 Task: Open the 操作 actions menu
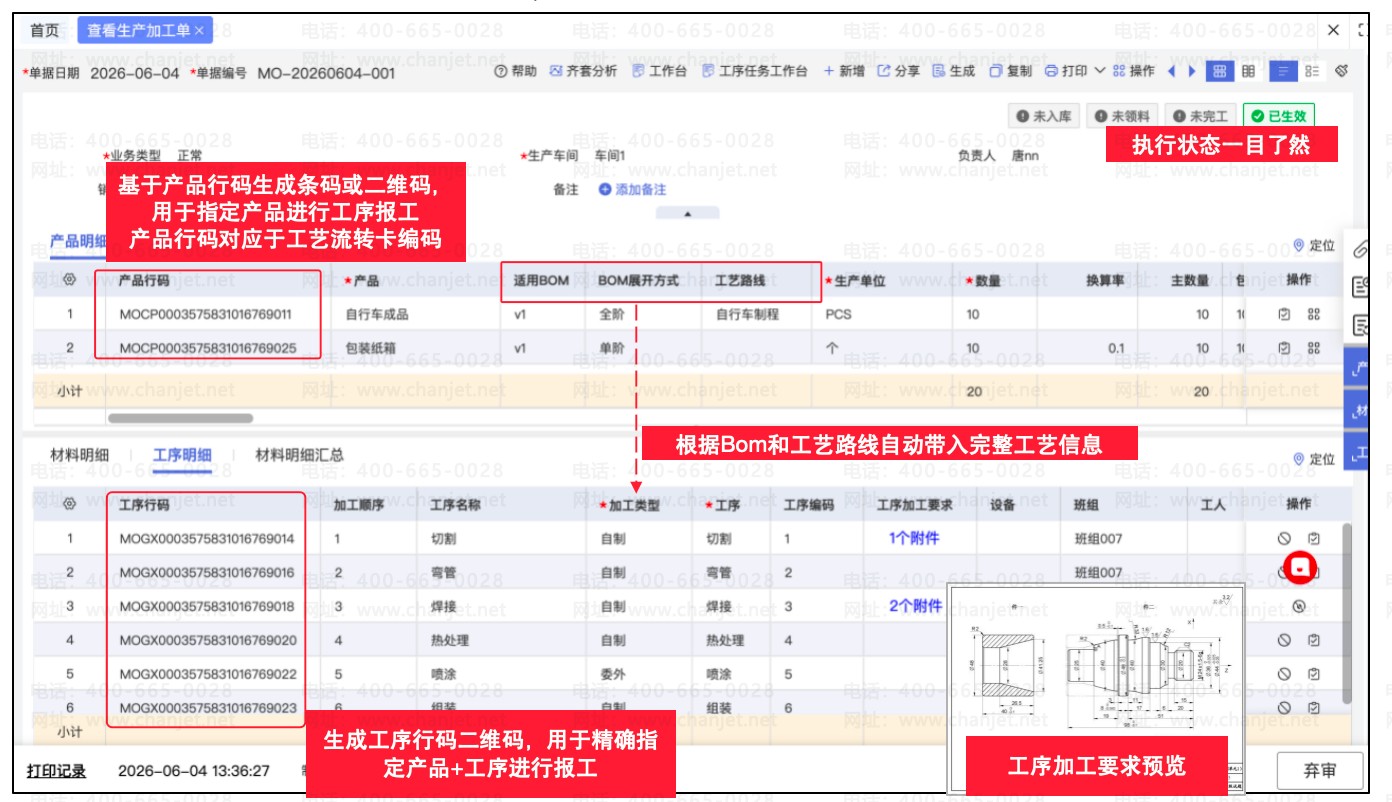pyautogui.click(x=1134, y=72)
